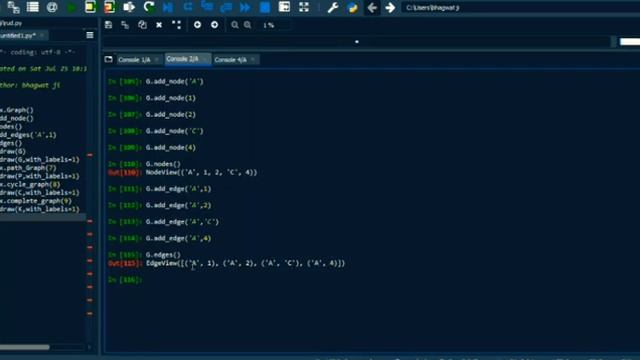The height and width of the screenshot is (360, 640).
Task: Start debugging the file
Action: [168, 7]
